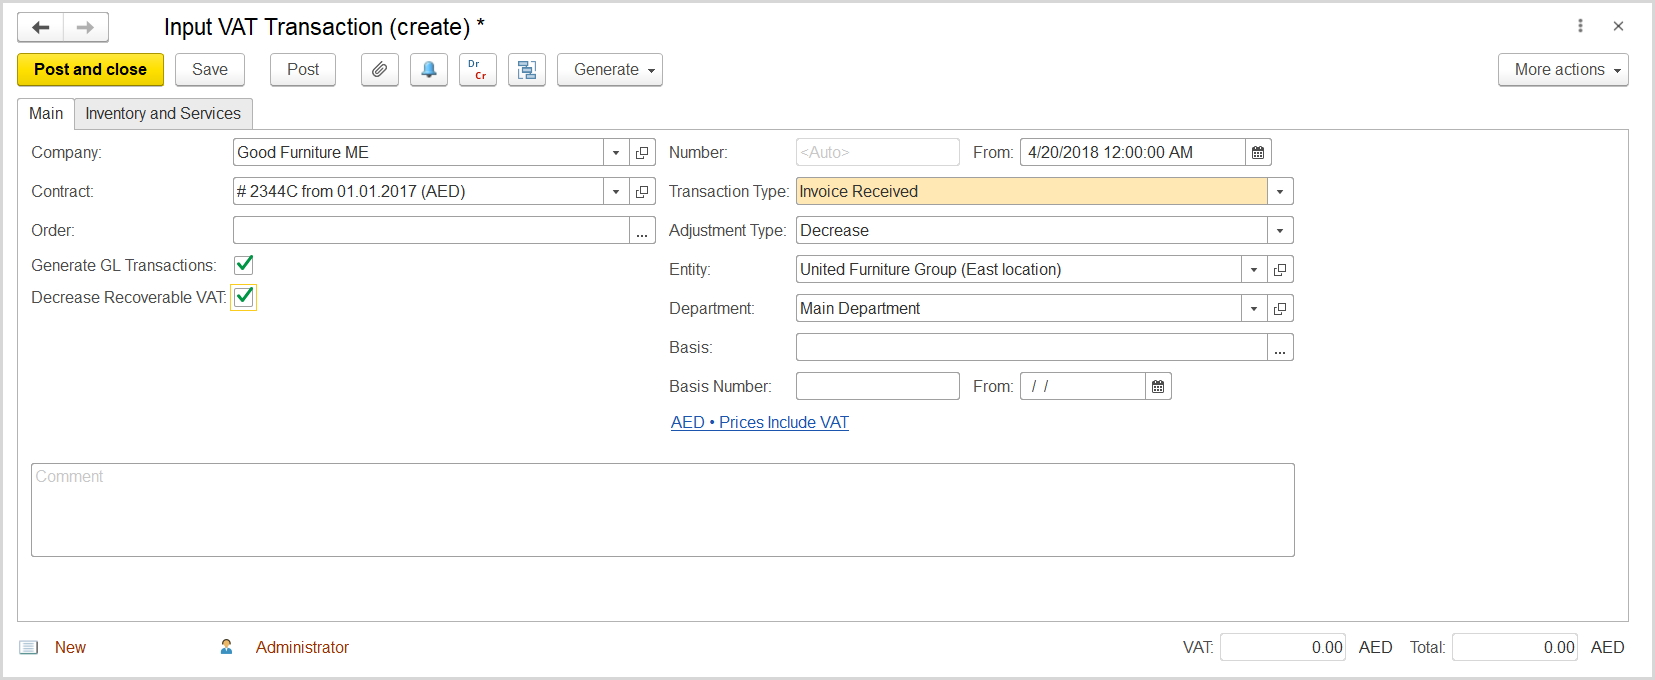Viewport: 1655px width, 680px height.
Task: Open the paperclip attachments button
Action: coord(380,70)
